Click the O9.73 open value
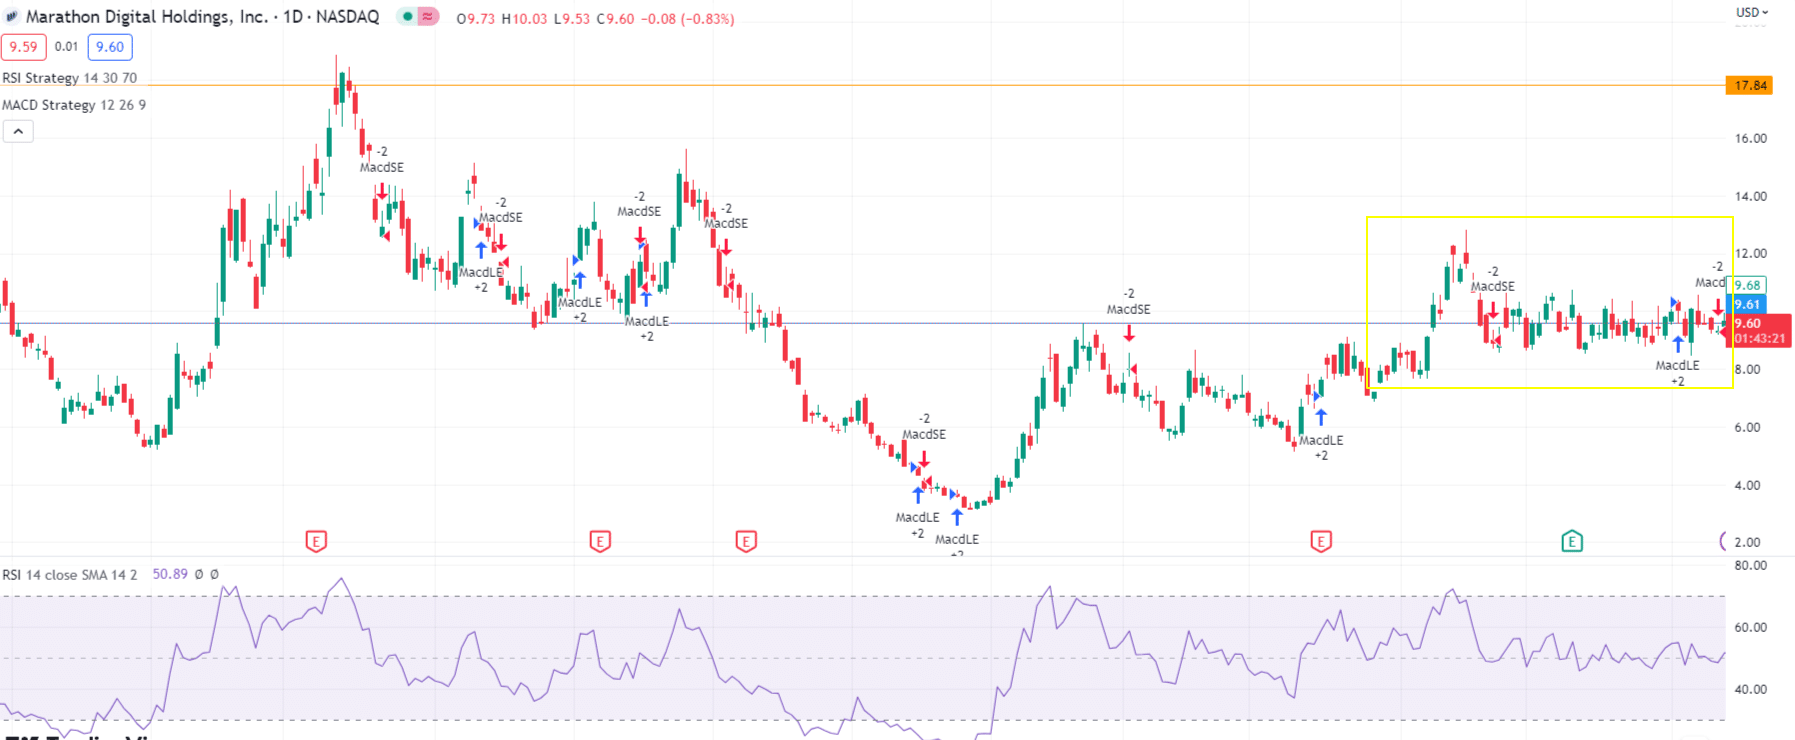This screenshot has width=1795, height=740. click(x=476, y=19)
